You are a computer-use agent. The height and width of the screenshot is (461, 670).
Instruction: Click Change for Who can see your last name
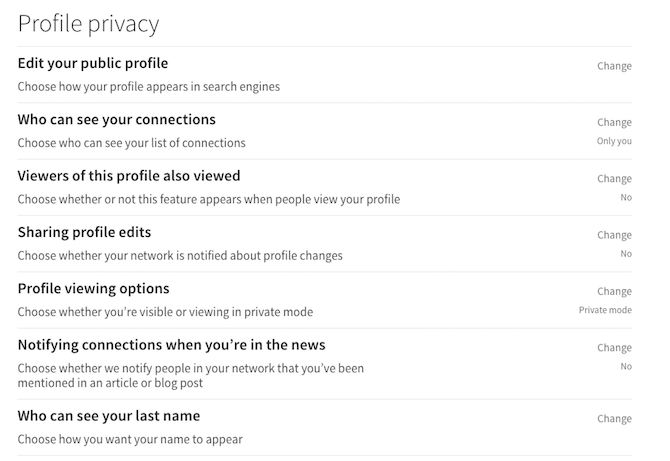pyautogui.click(x=614, y=419)
